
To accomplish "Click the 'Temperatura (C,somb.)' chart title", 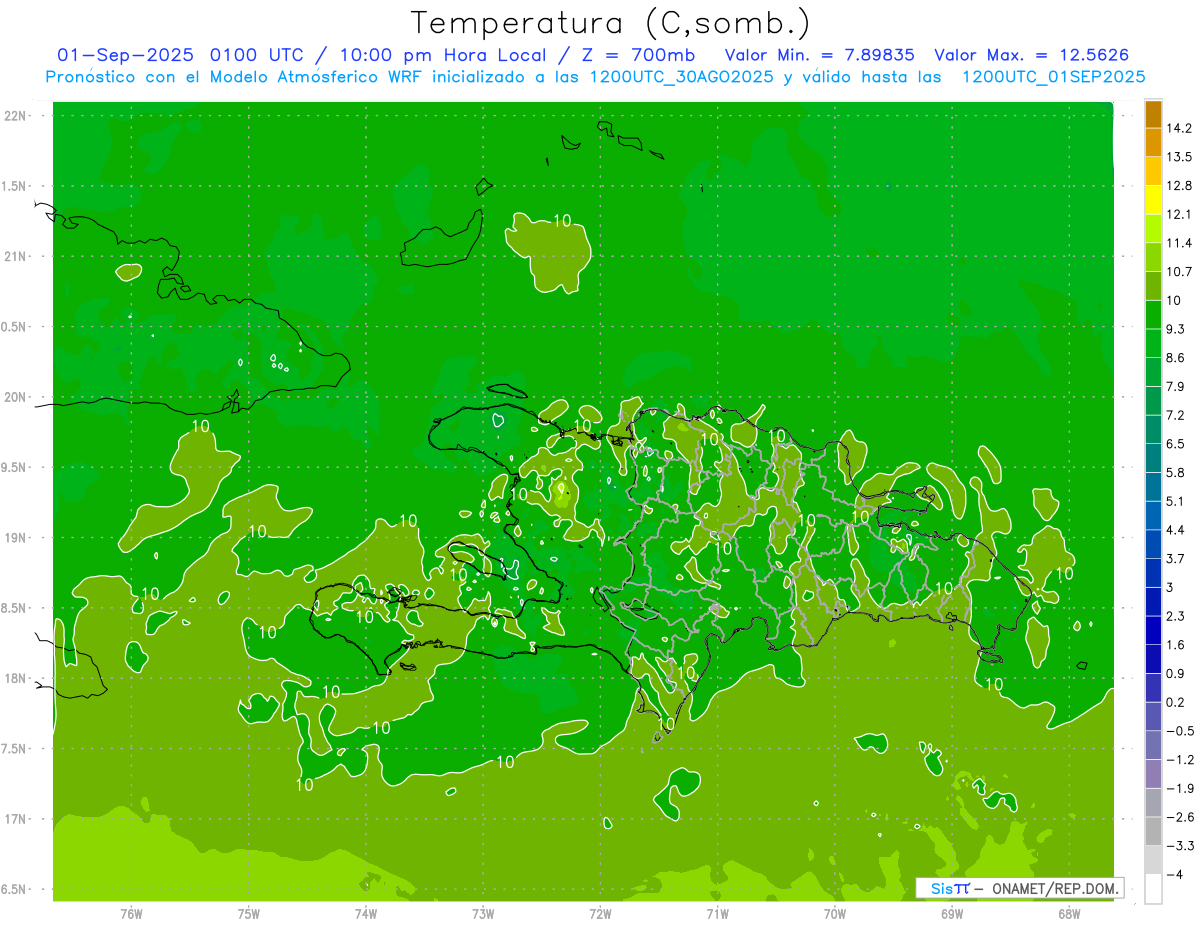I will coord(610,24).
